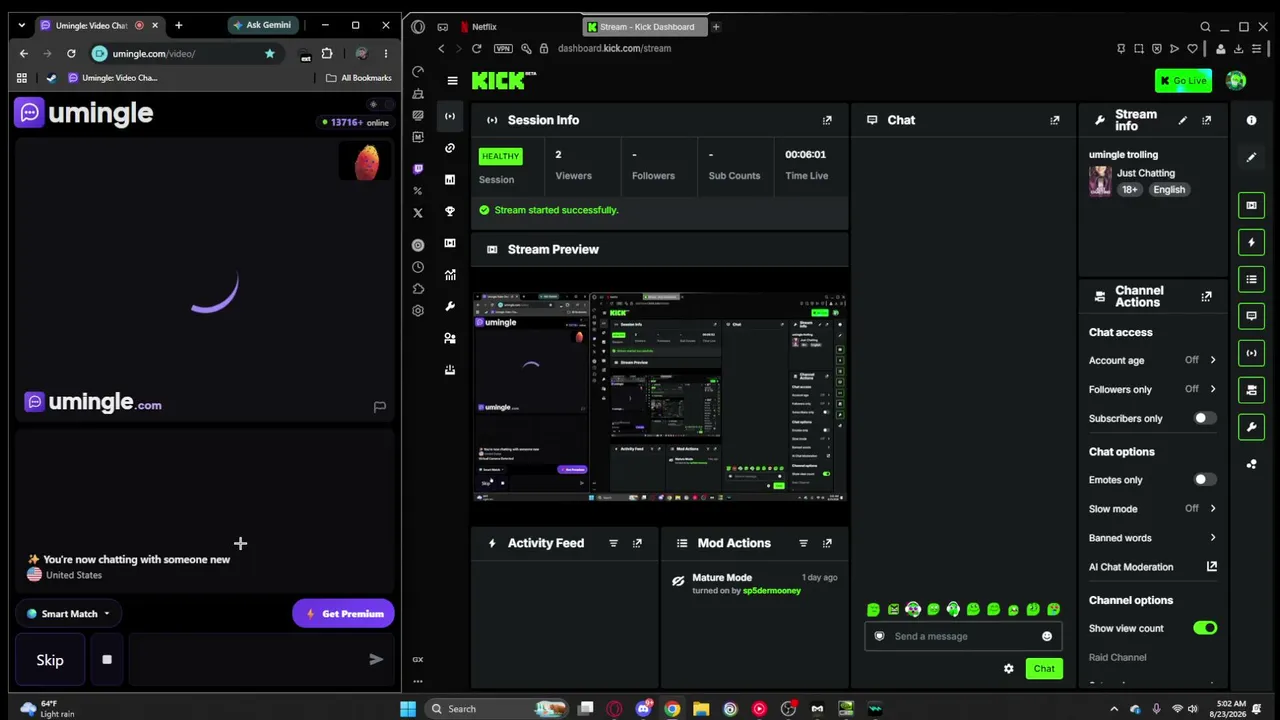The image size is (1280, 720).
Task: Open the Stream section in Kick sidebar
Action: tap(450, 116)
